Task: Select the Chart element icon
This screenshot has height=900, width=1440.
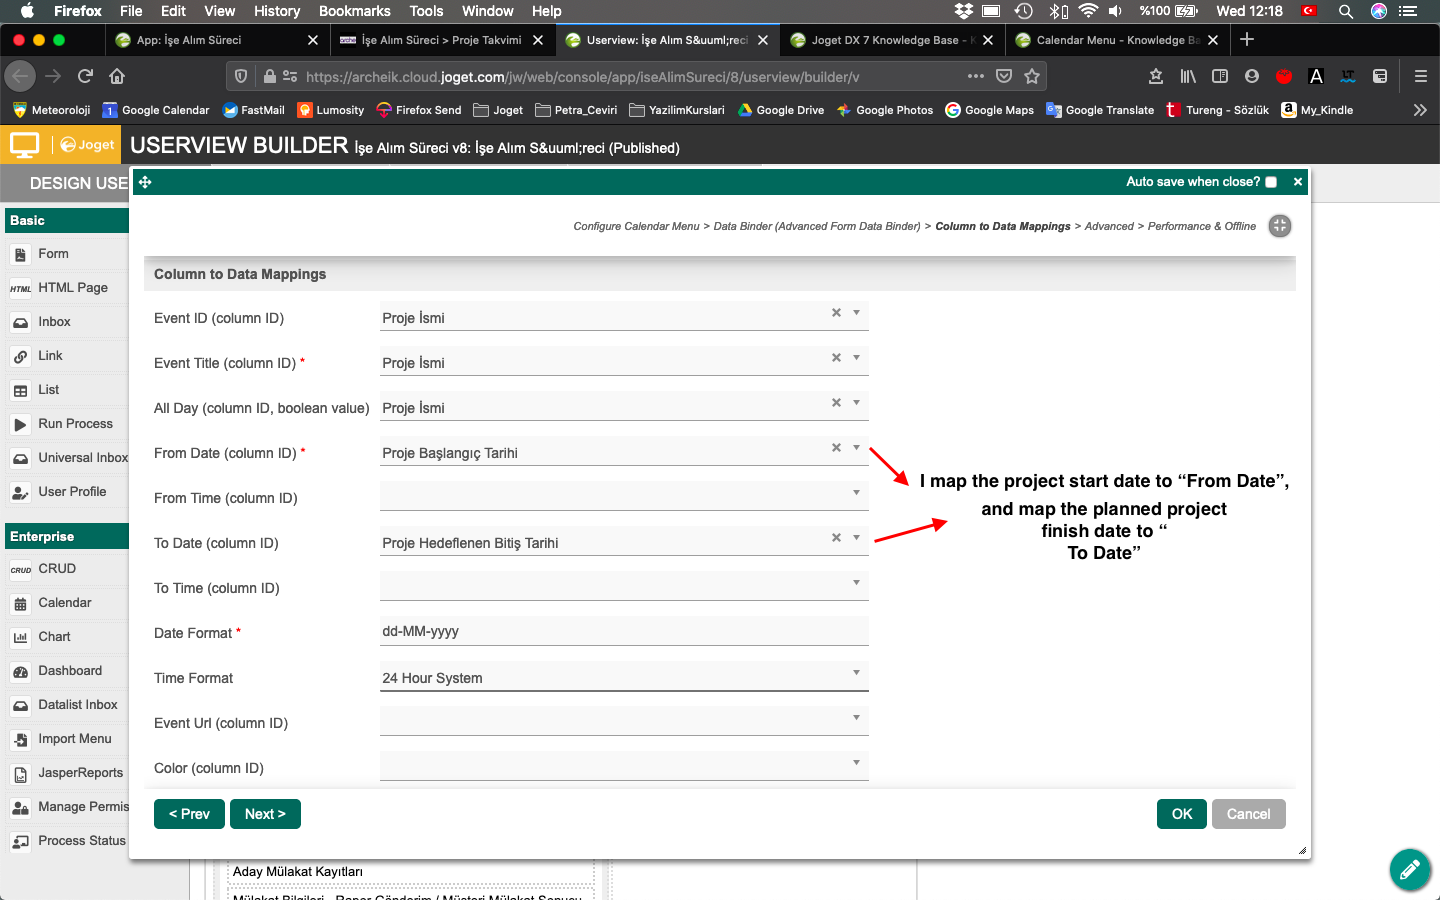Action: tap(20, 638)
